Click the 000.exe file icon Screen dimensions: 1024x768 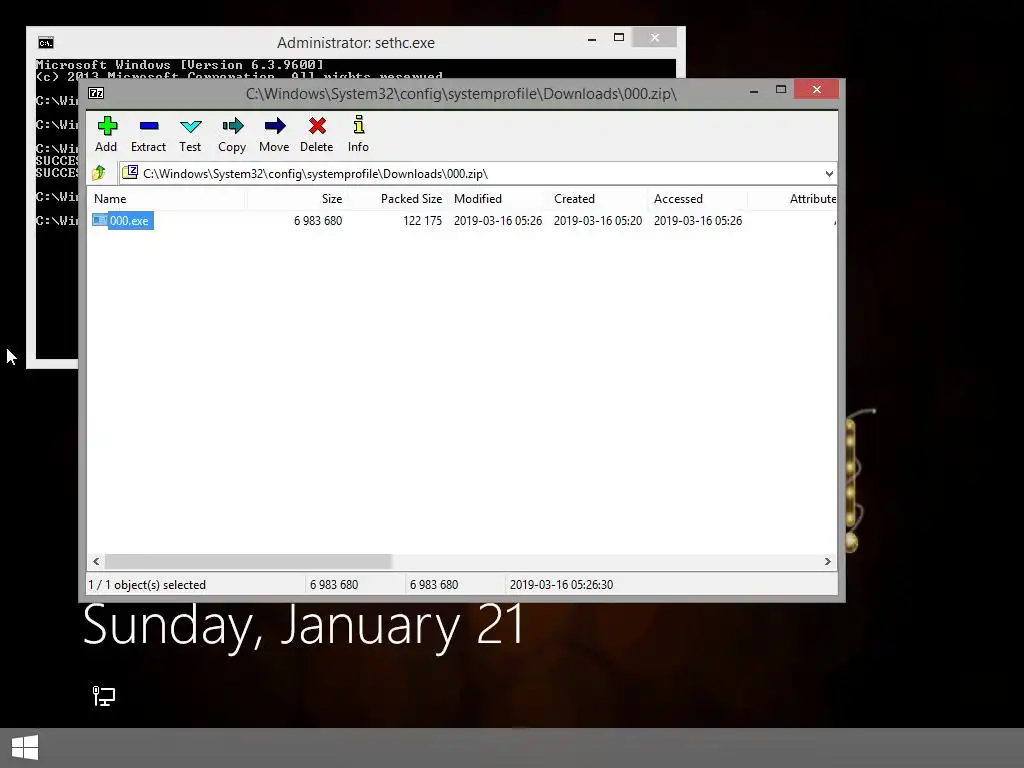tap(99, 221)
